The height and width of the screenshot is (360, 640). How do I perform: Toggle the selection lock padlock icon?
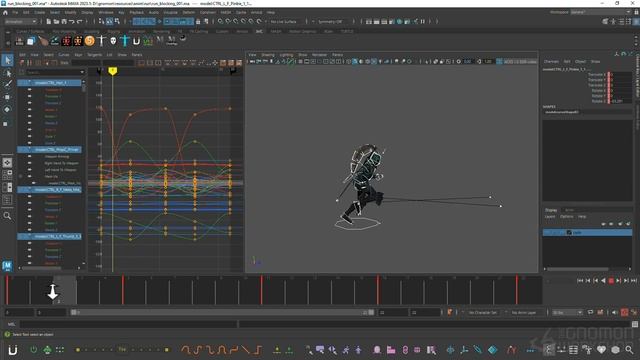tap(198, 22)
